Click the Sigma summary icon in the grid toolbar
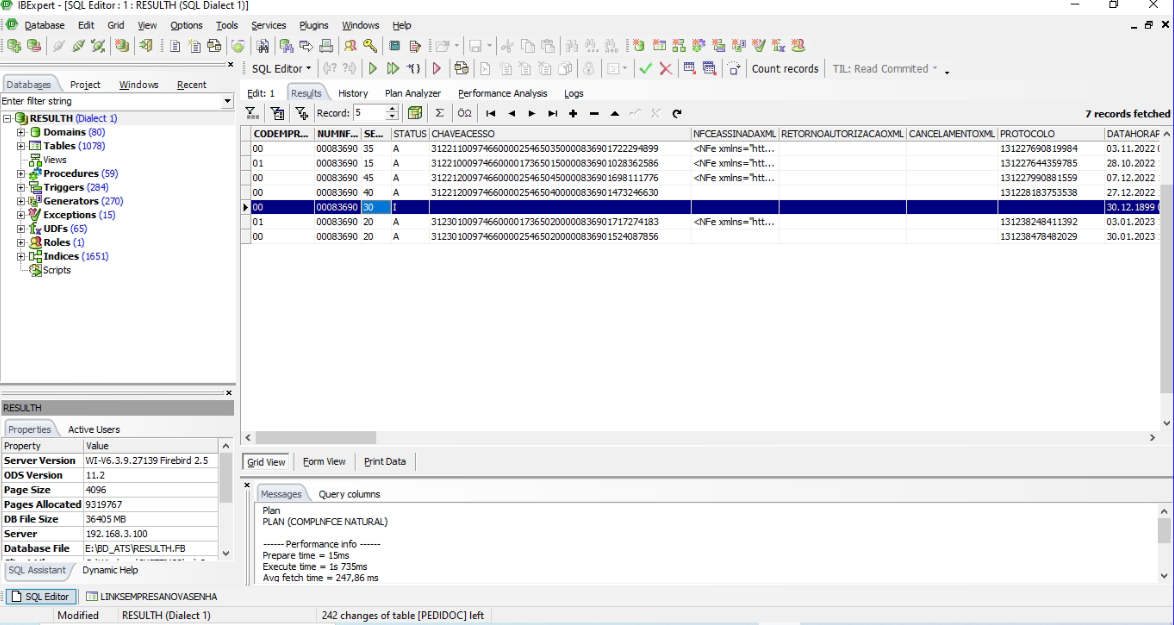 440,113
